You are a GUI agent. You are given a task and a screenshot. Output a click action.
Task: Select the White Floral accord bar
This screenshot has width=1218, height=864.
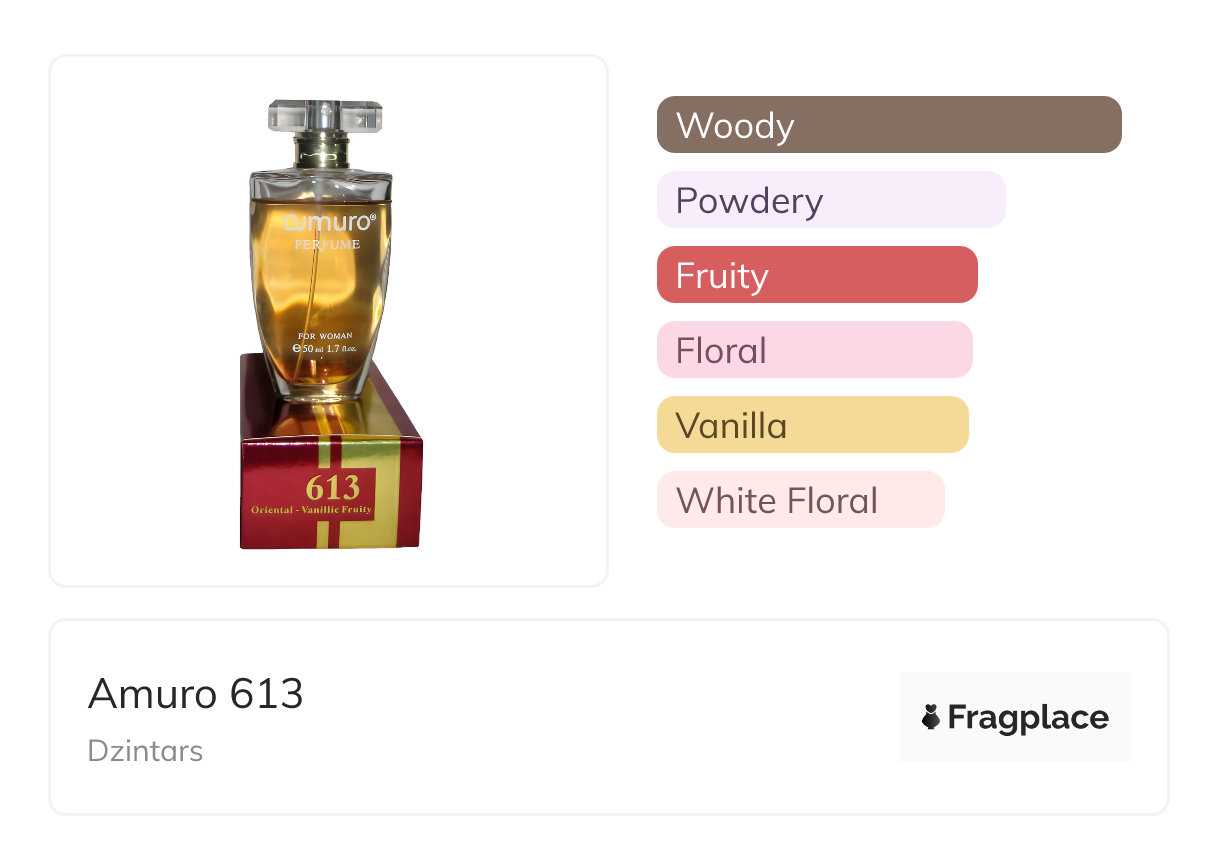[800, 500]
